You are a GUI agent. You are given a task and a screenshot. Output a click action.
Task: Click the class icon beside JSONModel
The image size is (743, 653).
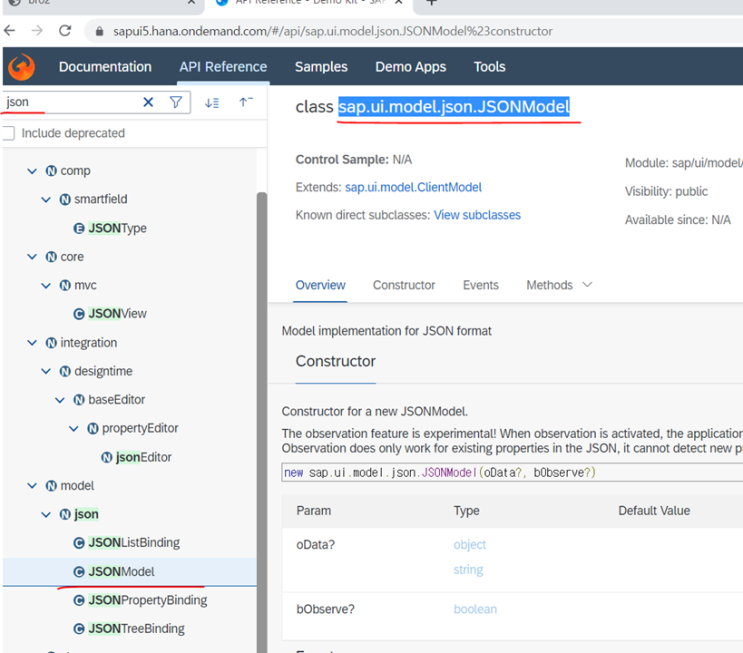pos(79,572)
